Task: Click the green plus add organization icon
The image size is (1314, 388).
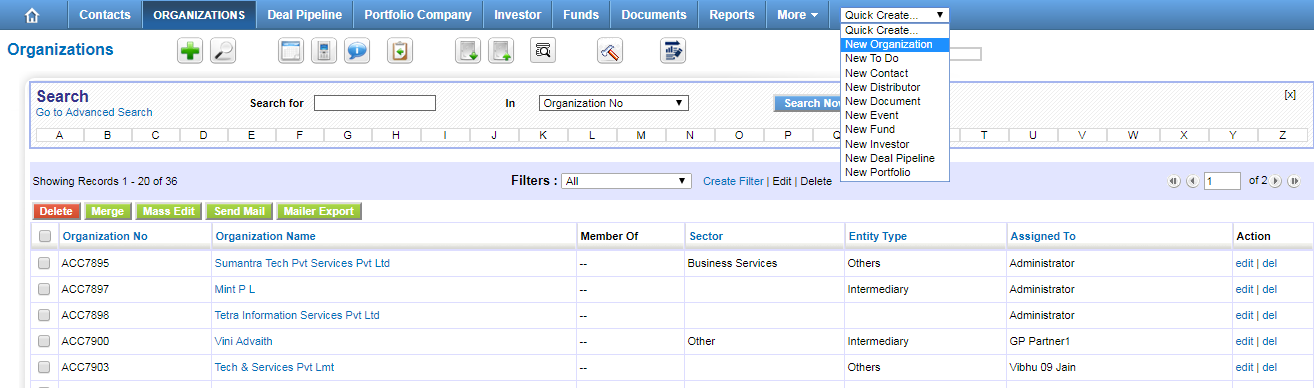Action: 190,51
